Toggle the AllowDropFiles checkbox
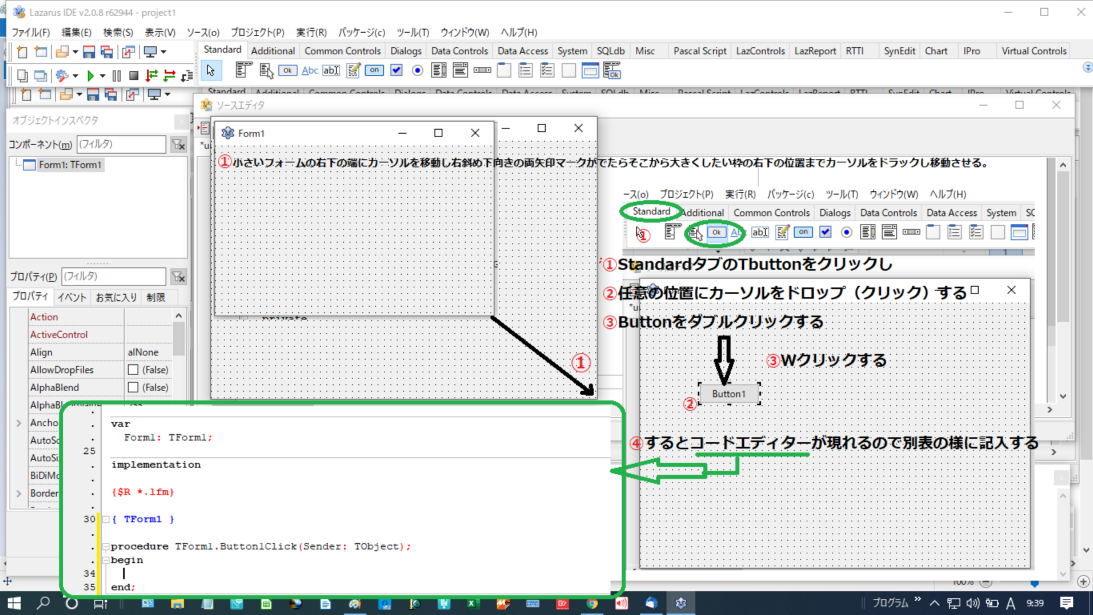1093x615 pixels. (133, 370)
